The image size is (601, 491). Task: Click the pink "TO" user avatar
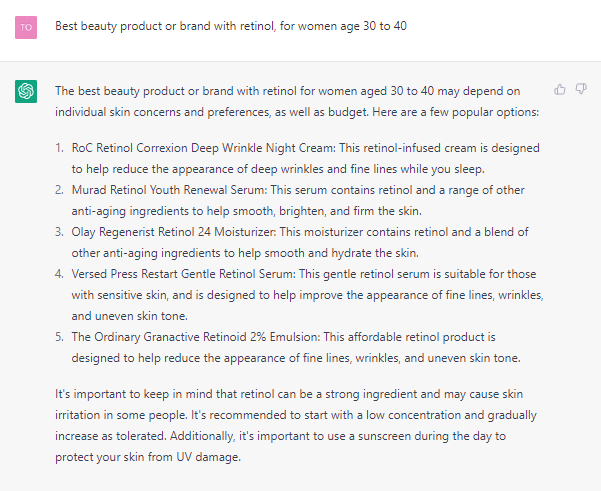[26, 26]
